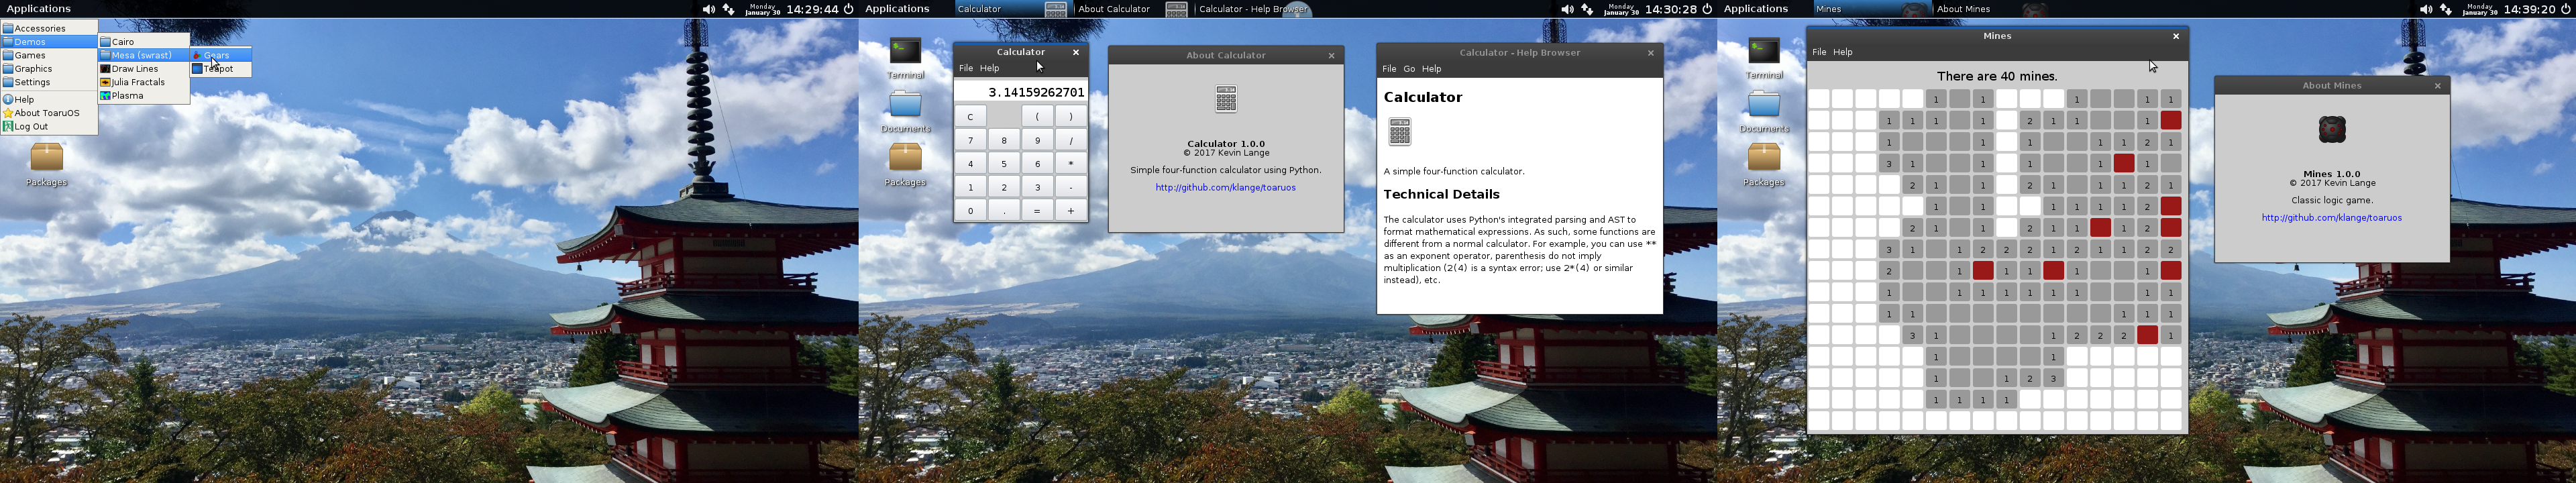This screenshot has height=483, width=2576.
Task: Click the equals (=) calculator key
Action: pos(1038,211)
